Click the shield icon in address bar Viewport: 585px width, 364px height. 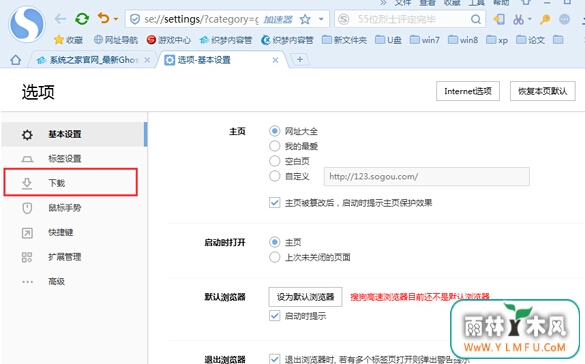click(x=135, y=19)
